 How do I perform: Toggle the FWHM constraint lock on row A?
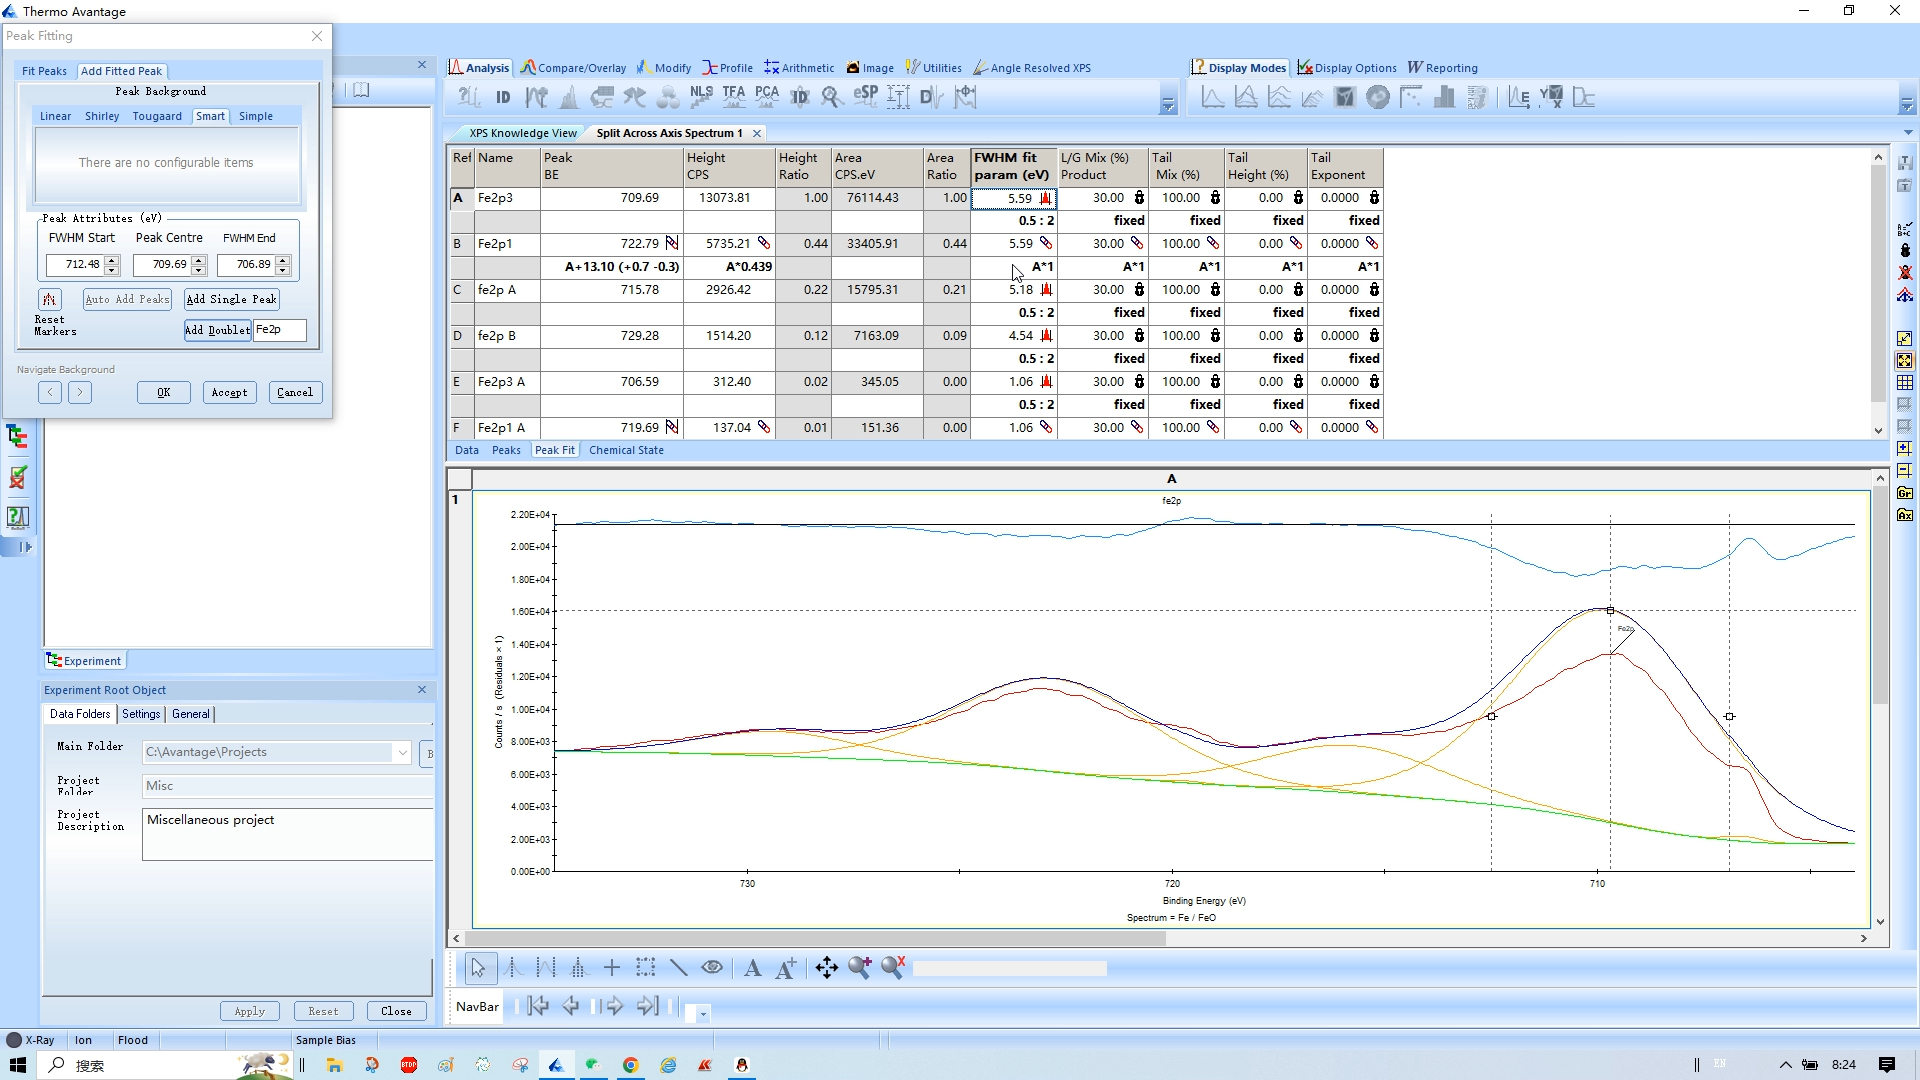1046,198
